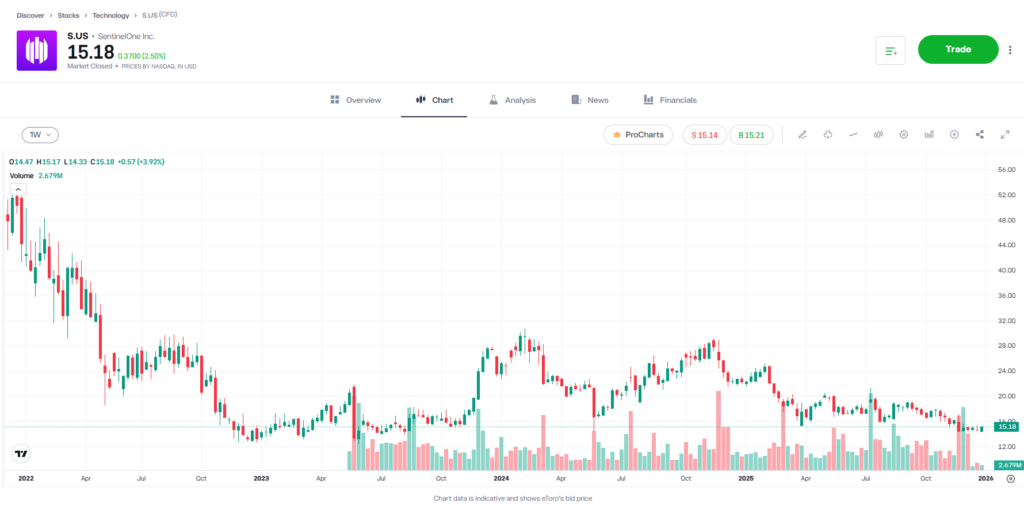Image resolution: width=1024 pixels, height=507 pixels.
Task: Expand chart to fullscreen
Action: pyautogui.click(x=1005, y=134)
